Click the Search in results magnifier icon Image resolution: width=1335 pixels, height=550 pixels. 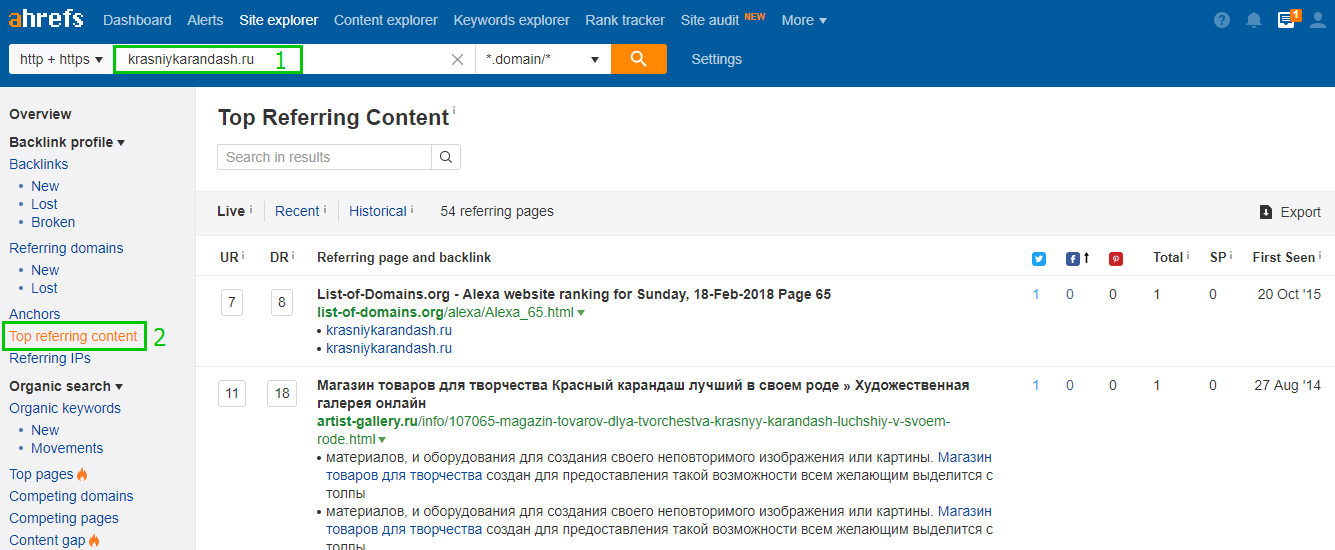tap(446, 157)
